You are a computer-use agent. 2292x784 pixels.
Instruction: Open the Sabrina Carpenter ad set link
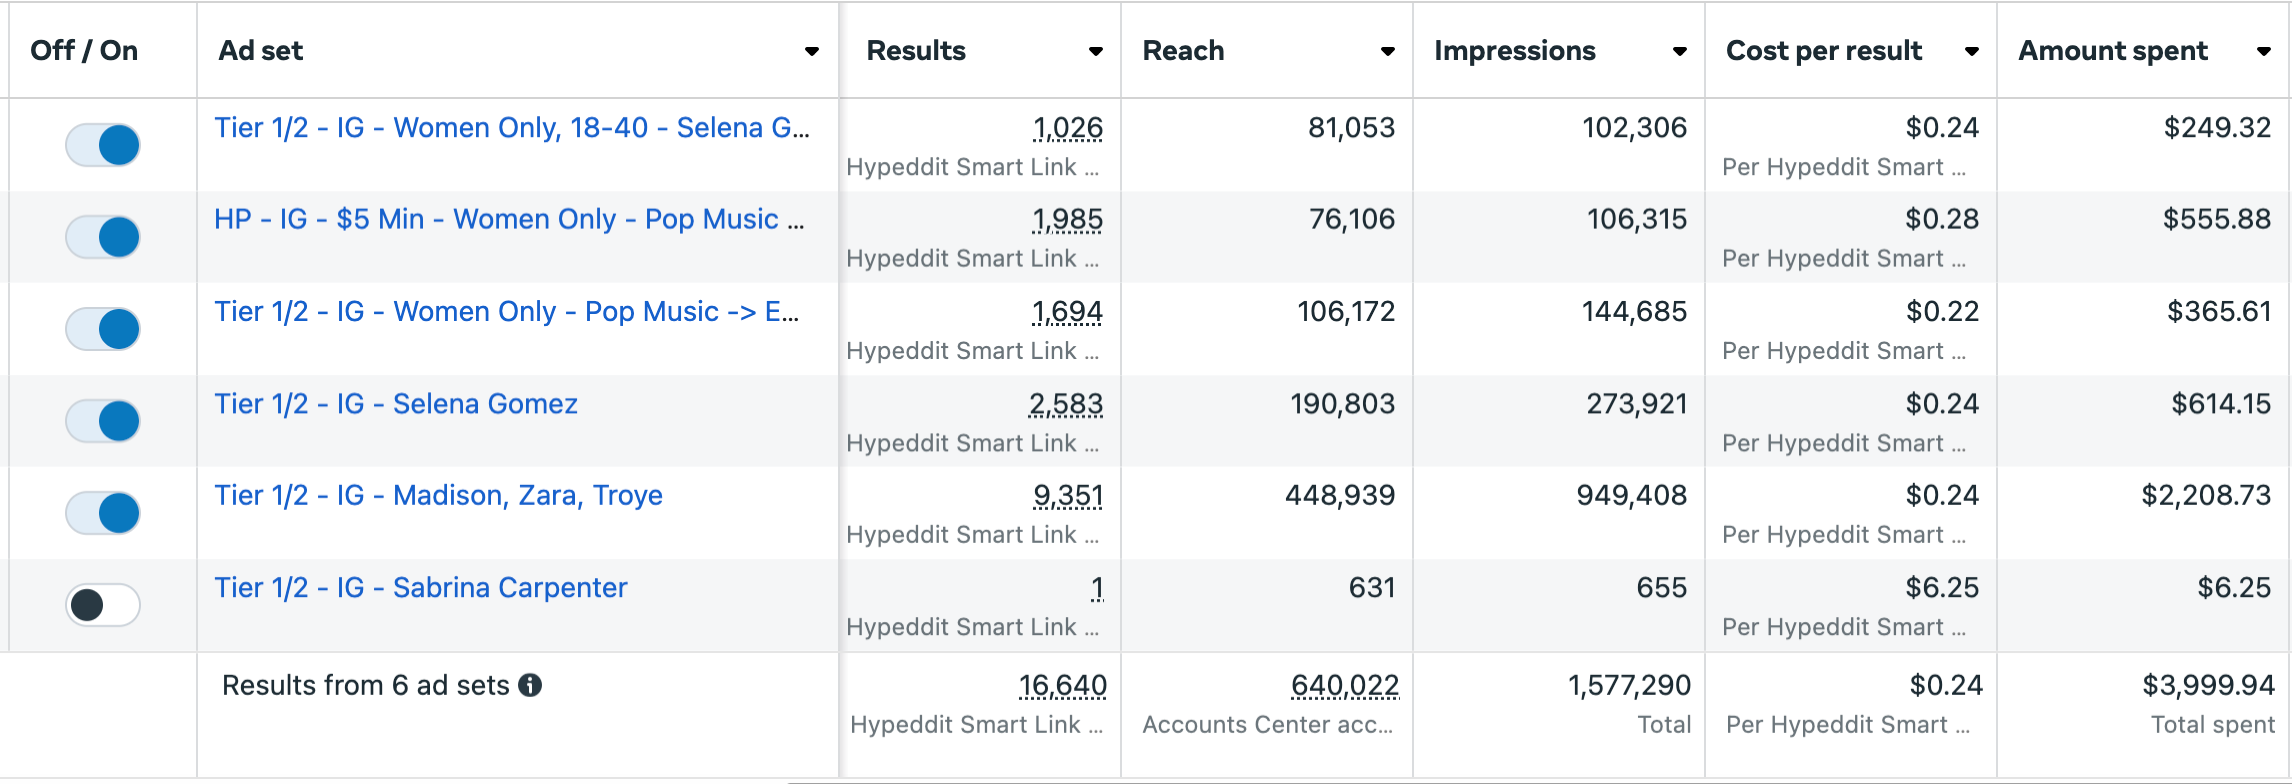pos(421,588)
